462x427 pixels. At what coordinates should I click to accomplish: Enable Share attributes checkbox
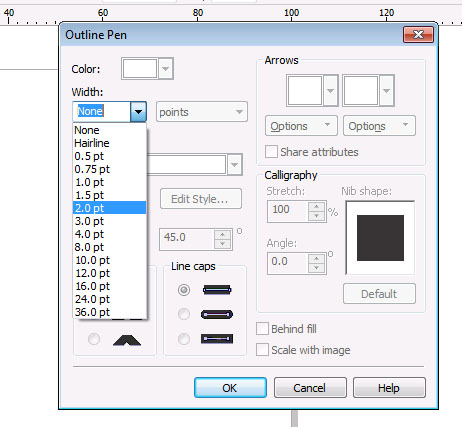pos(271,152)
